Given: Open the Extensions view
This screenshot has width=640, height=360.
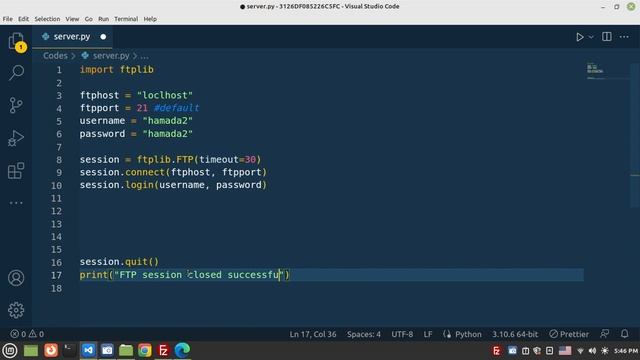Looking at the screenshot, I should coord(16,171).
